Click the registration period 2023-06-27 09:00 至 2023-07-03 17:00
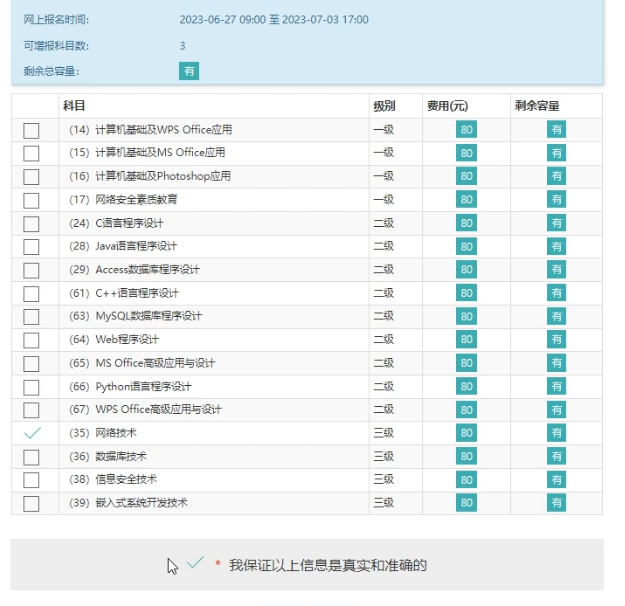 tap(274, 20)
